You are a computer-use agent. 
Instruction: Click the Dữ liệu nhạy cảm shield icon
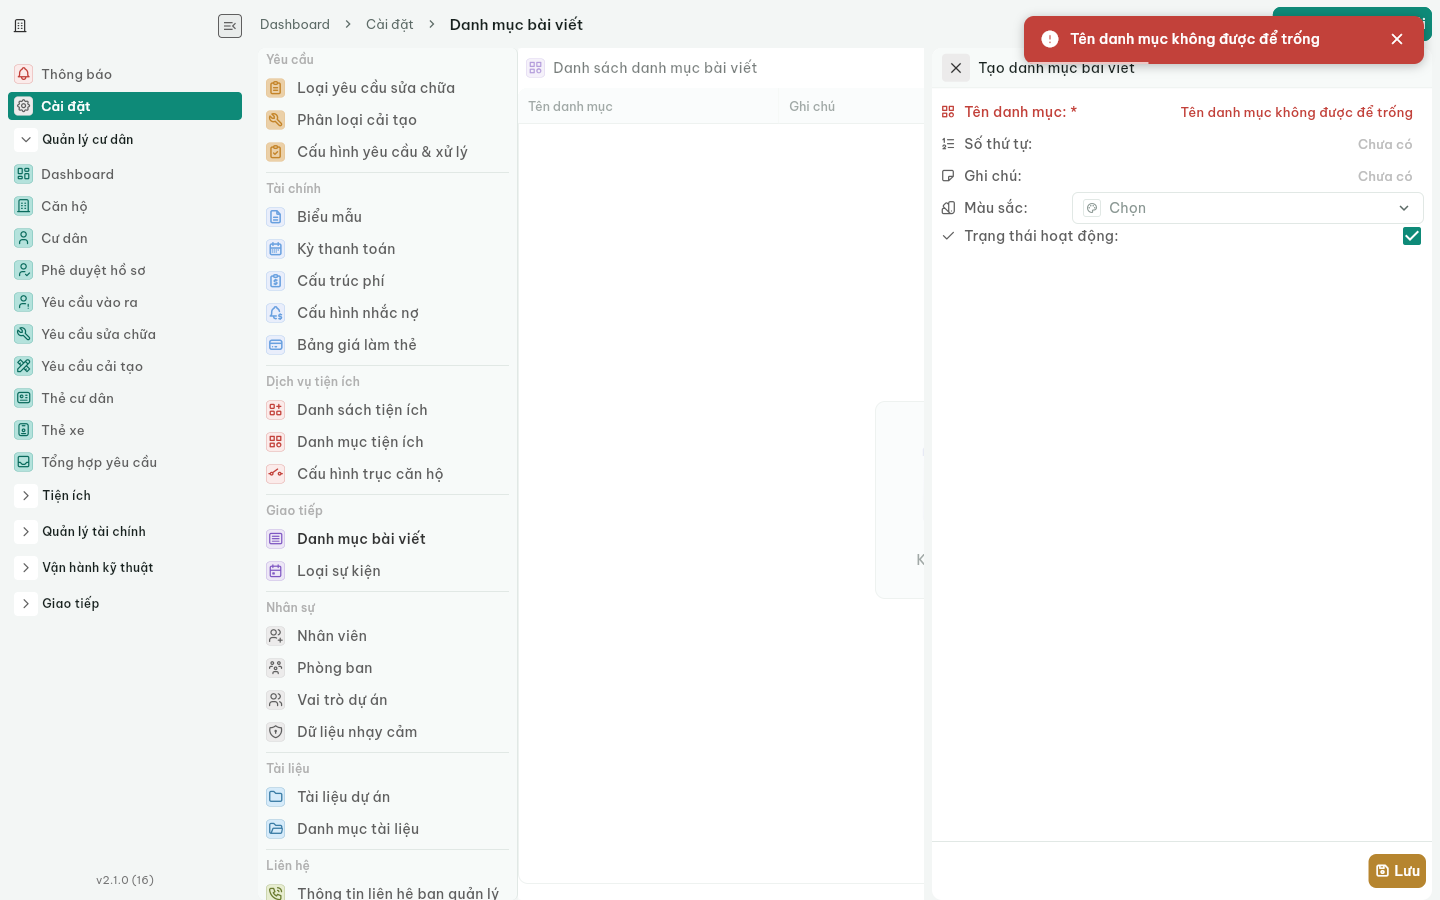pos(276,732)
